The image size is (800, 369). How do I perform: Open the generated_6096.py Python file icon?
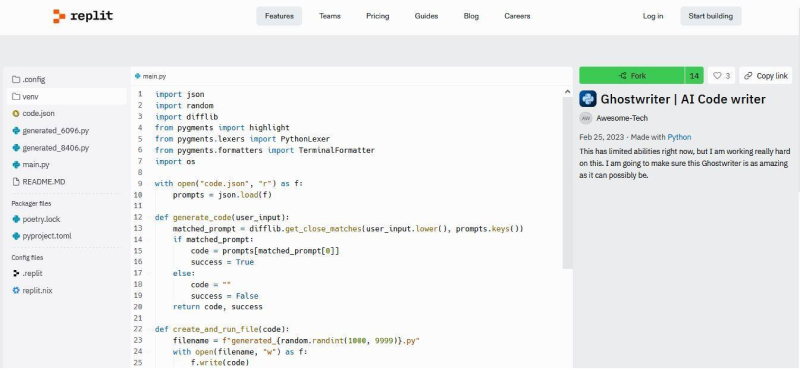click(16, 131)
